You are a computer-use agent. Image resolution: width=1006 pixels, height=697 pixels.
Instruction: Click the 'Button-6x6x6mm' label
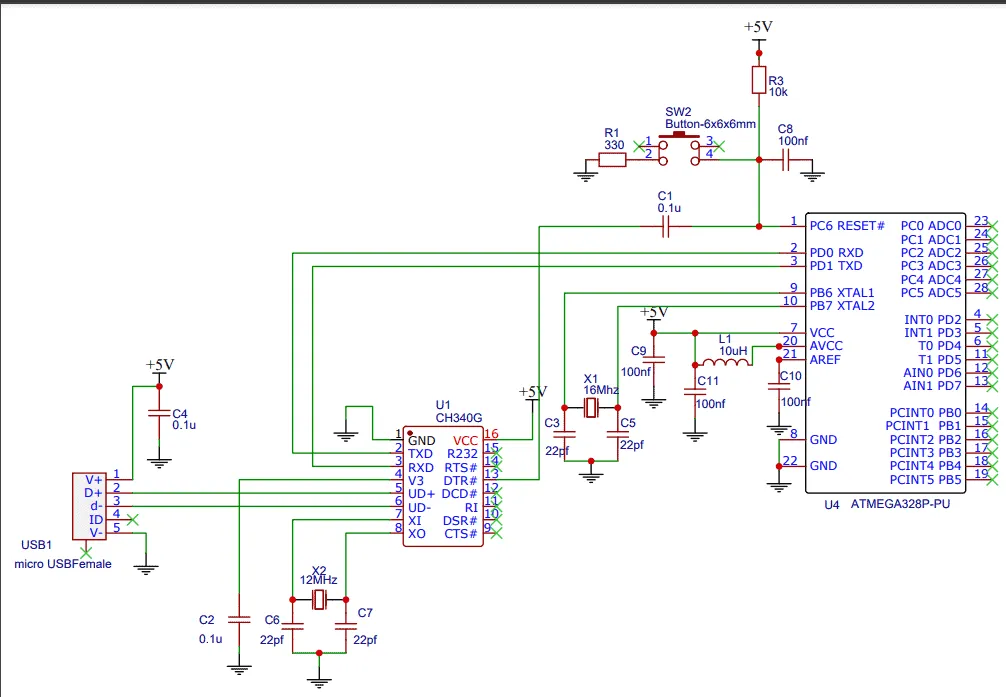[x=710, y=124]
